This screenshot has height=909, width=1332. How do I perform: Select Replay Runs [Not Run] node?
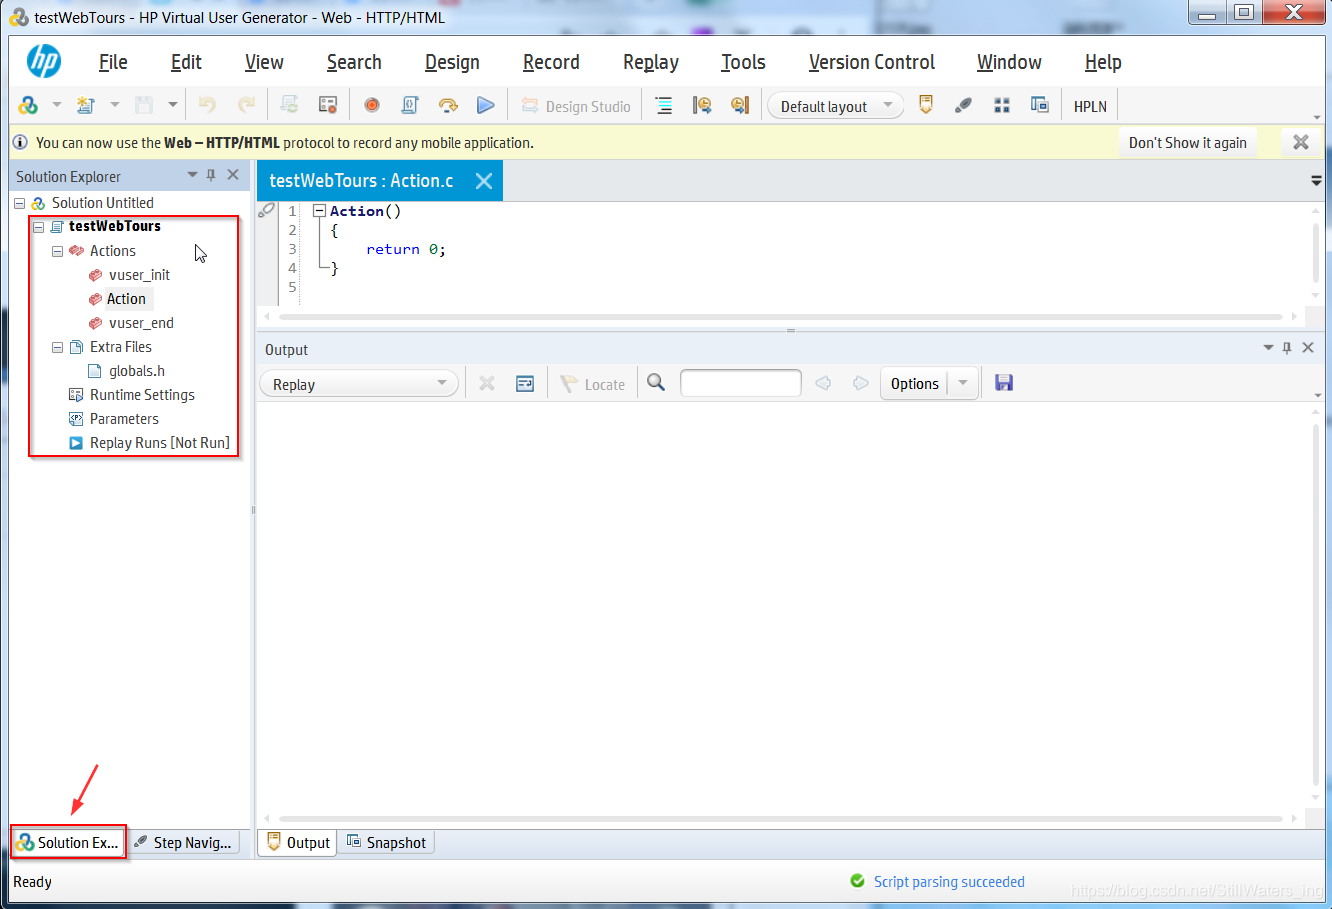pyautogui.click(x=159, y=443)
